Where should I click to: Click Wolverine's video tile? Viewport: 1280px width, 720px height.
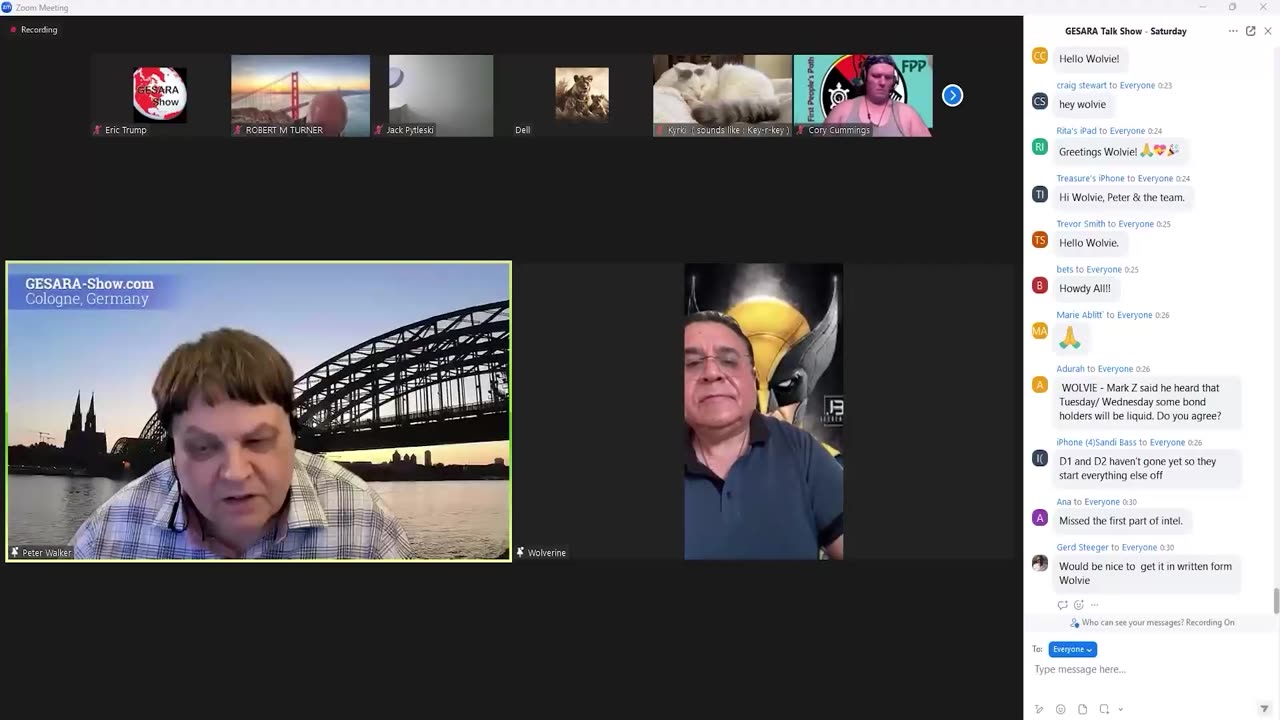[764, 411]
